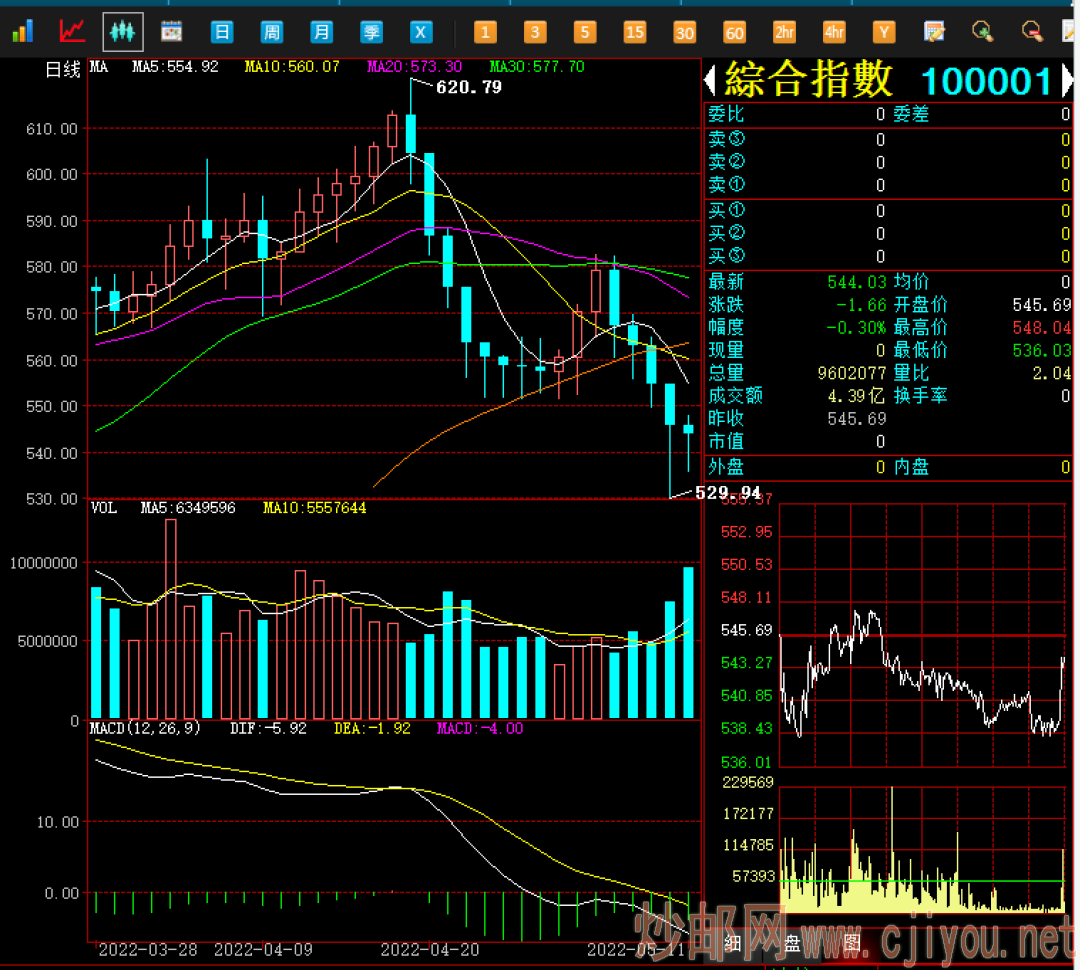Click left arrow beside 綜合指數 title
This screenshot has height=970, width=1080.
(x=711, y=80)
